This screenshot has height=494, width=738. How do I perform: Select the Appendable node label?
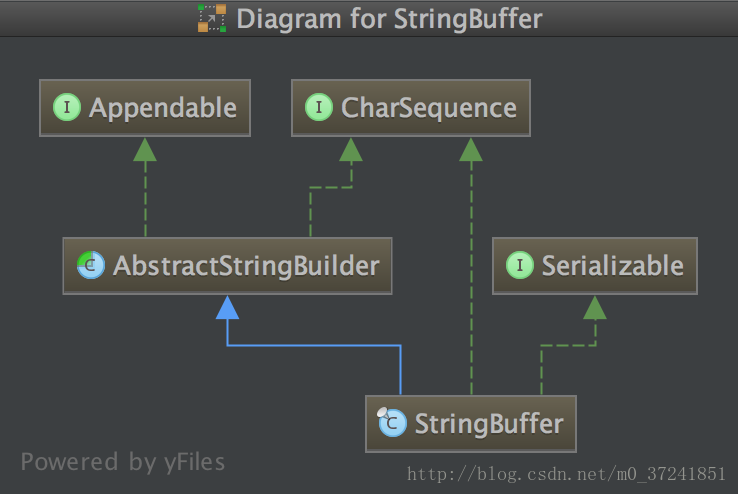(163, 108)
